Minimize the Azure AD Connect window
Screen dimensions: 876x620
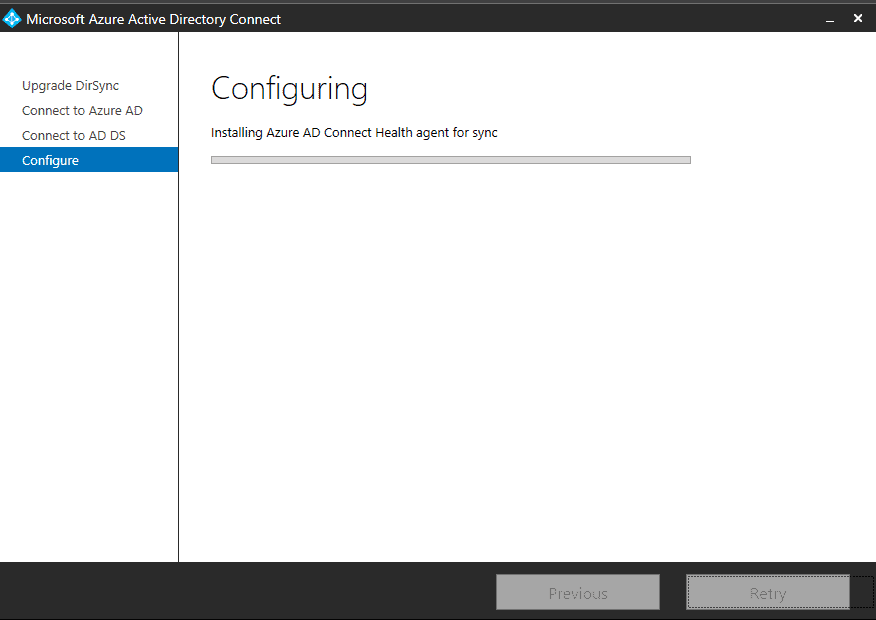coord(830,20)
